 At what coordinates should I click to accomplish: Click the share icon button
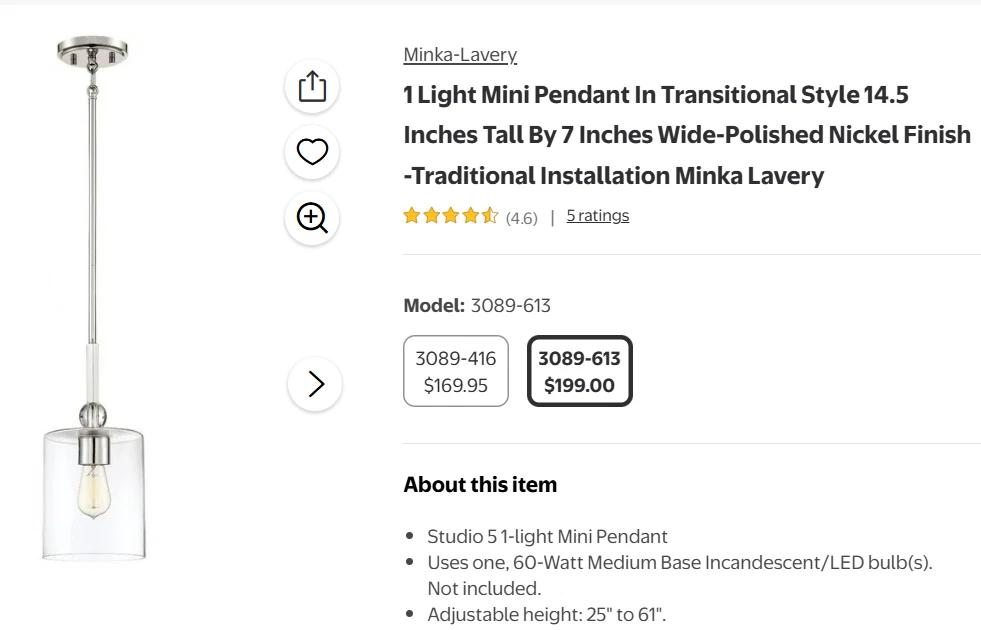(313, 86)
